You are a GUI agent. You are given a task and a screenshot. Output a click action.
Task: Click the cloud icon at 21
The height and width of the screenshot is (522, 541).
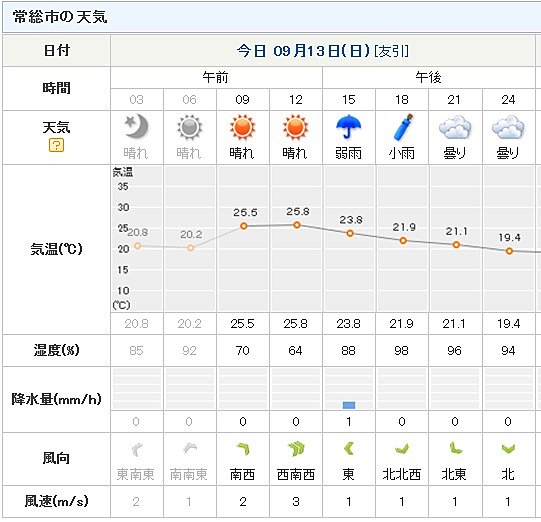[x=455, y=127]
